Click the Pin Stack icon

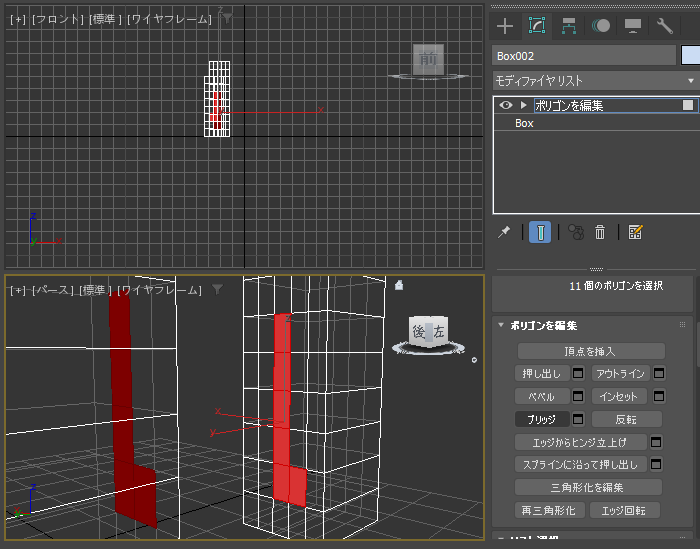(x=504, y=232)
